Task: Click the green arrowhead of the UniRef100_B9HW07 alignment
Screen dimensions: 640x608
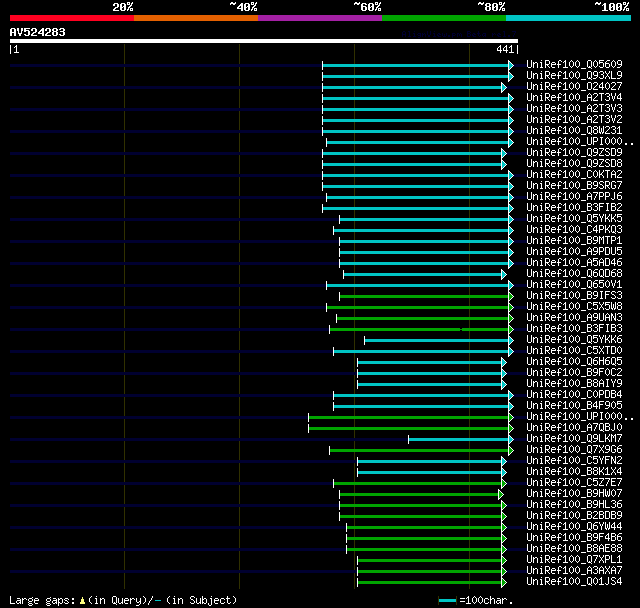Action: coord(501,495)
